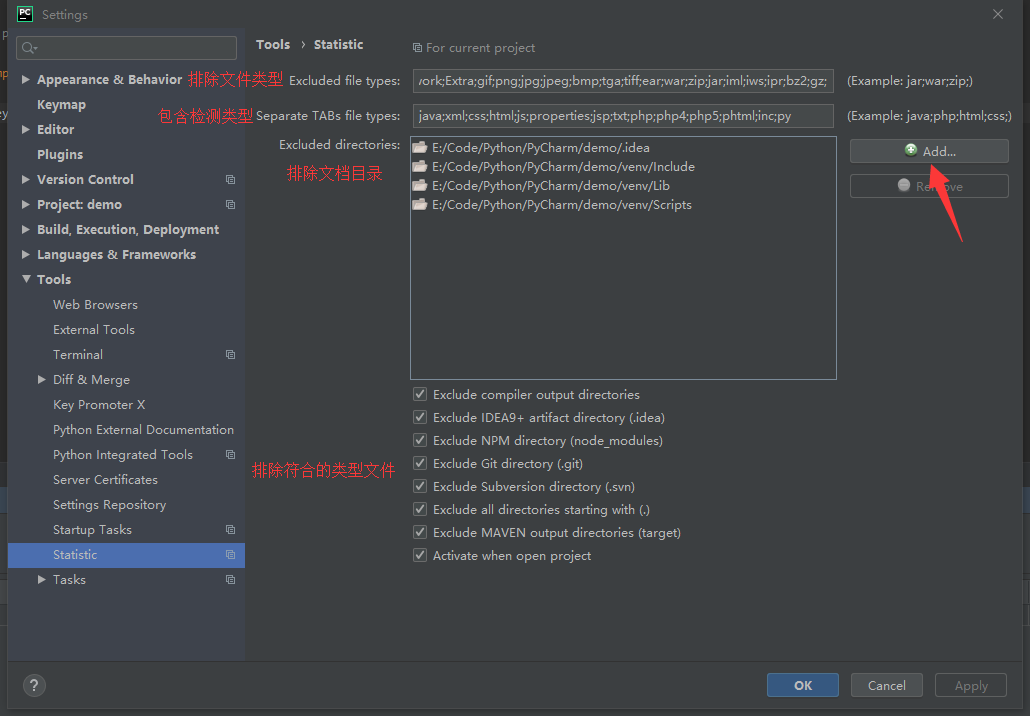Click the folder icon beside demo/.idea directory entry
This screenshot has width=1030, height=716.
421,147
